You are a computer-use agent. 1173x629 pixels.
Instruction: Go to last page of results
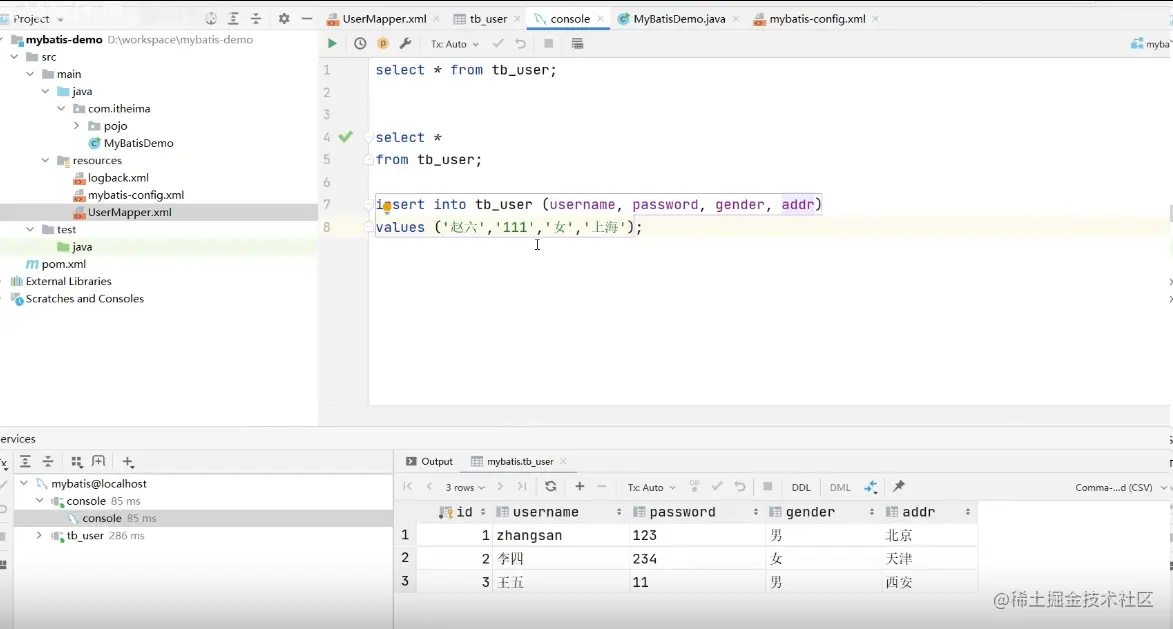522,486
